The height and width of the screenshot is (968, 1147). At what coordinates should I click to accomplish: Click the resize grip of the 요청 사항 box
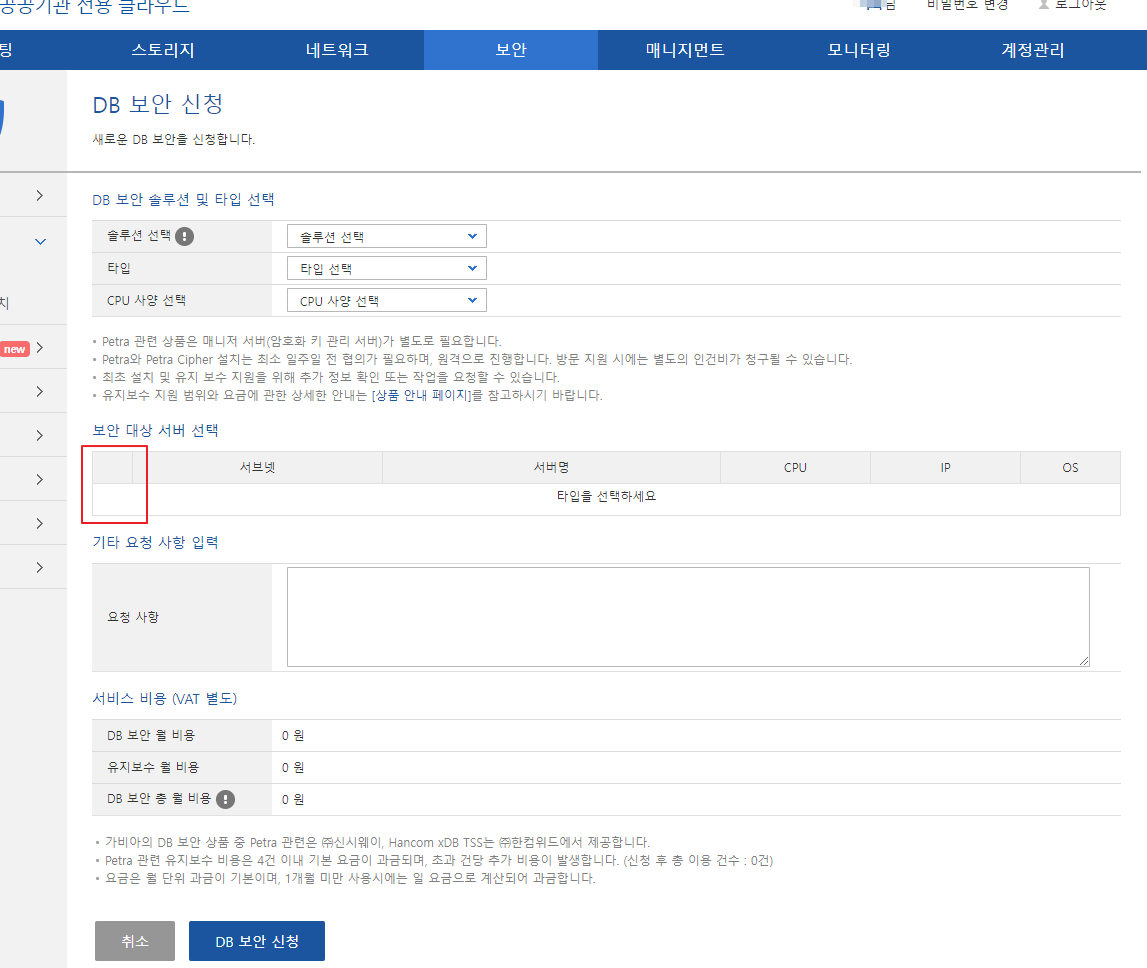coord(1084,661)
